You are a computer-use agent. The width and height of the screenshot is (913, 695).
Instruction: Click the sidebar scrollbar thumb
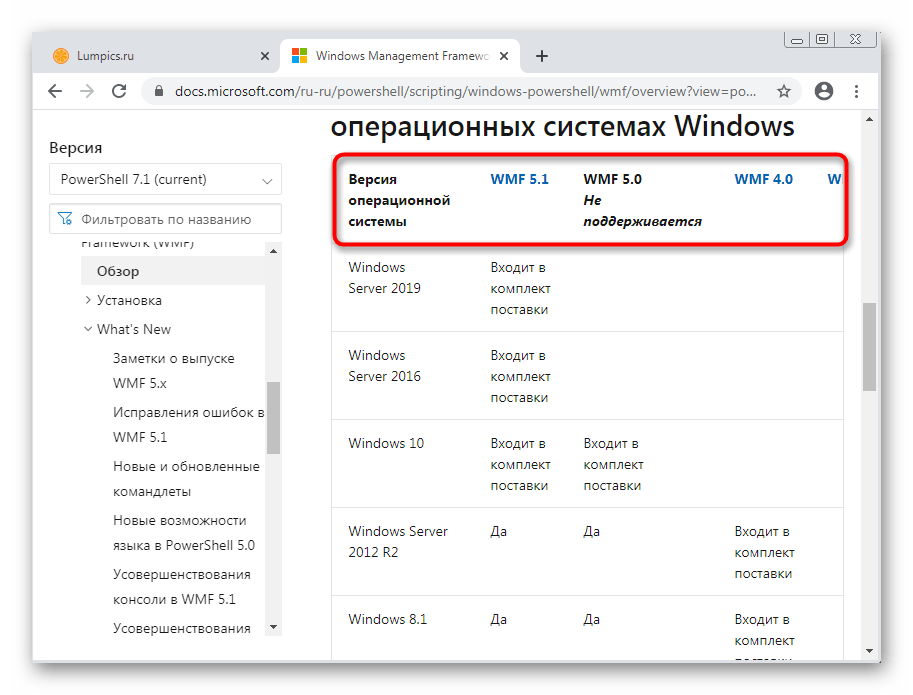pos(273,417)
